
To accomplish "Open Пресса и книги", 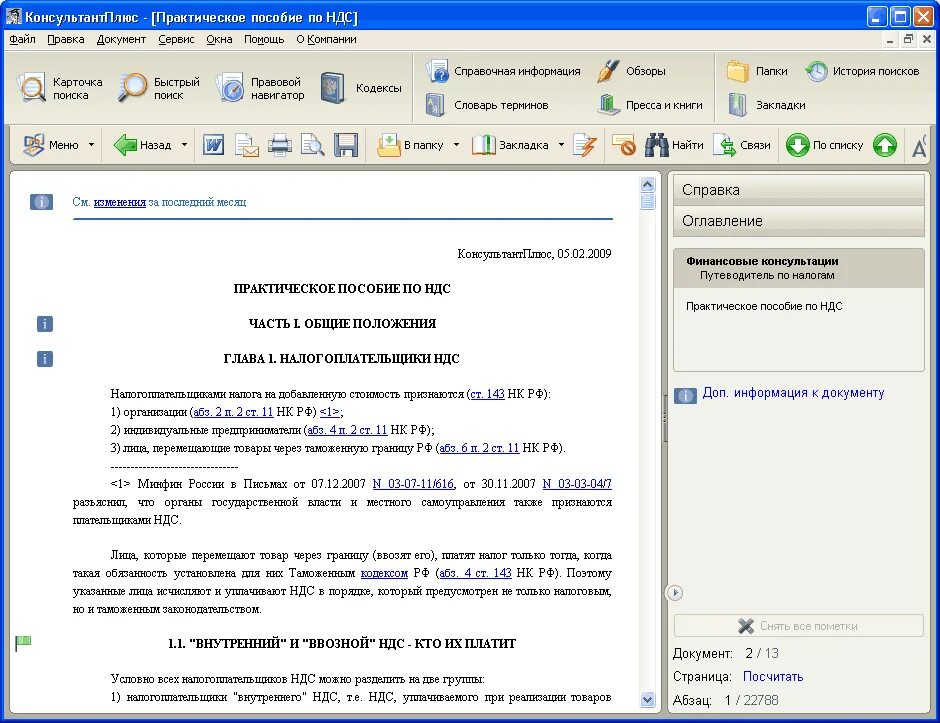I will 650,105.
